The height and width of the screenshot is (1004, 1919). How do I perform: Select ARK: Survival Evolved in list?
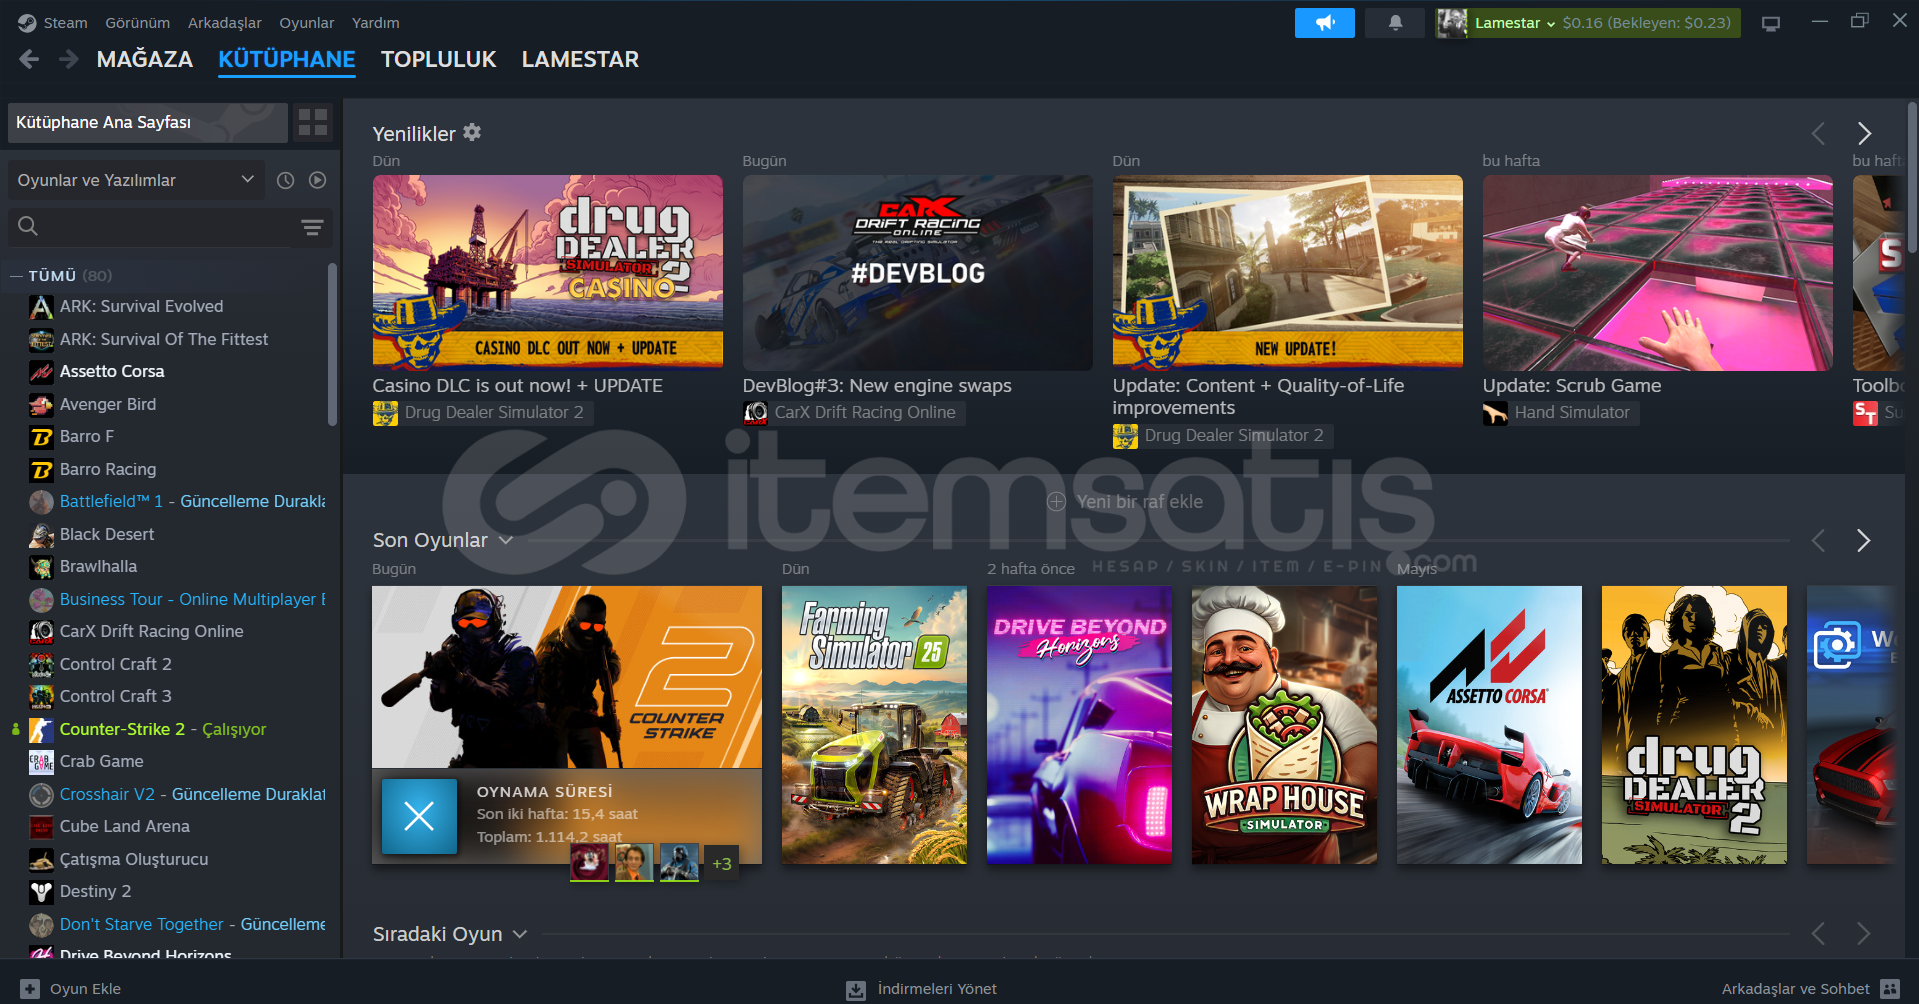pyautogui.click(x=141, y=307)
